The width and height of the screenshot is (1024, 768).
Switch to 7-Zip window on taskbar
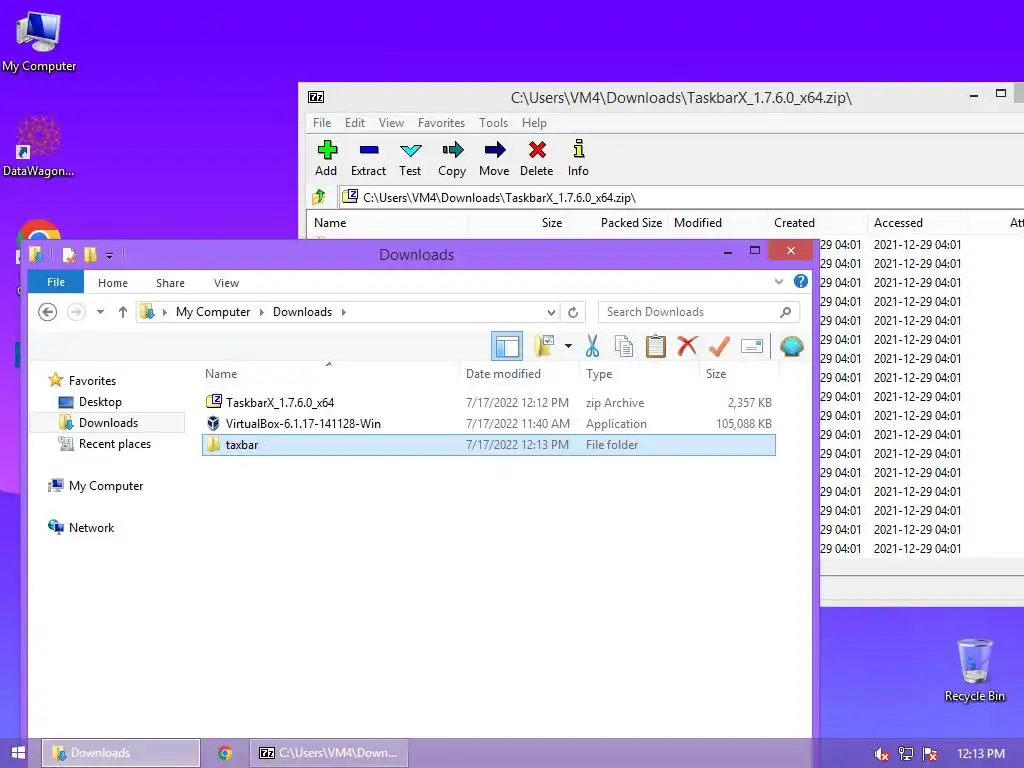[328, 753]
